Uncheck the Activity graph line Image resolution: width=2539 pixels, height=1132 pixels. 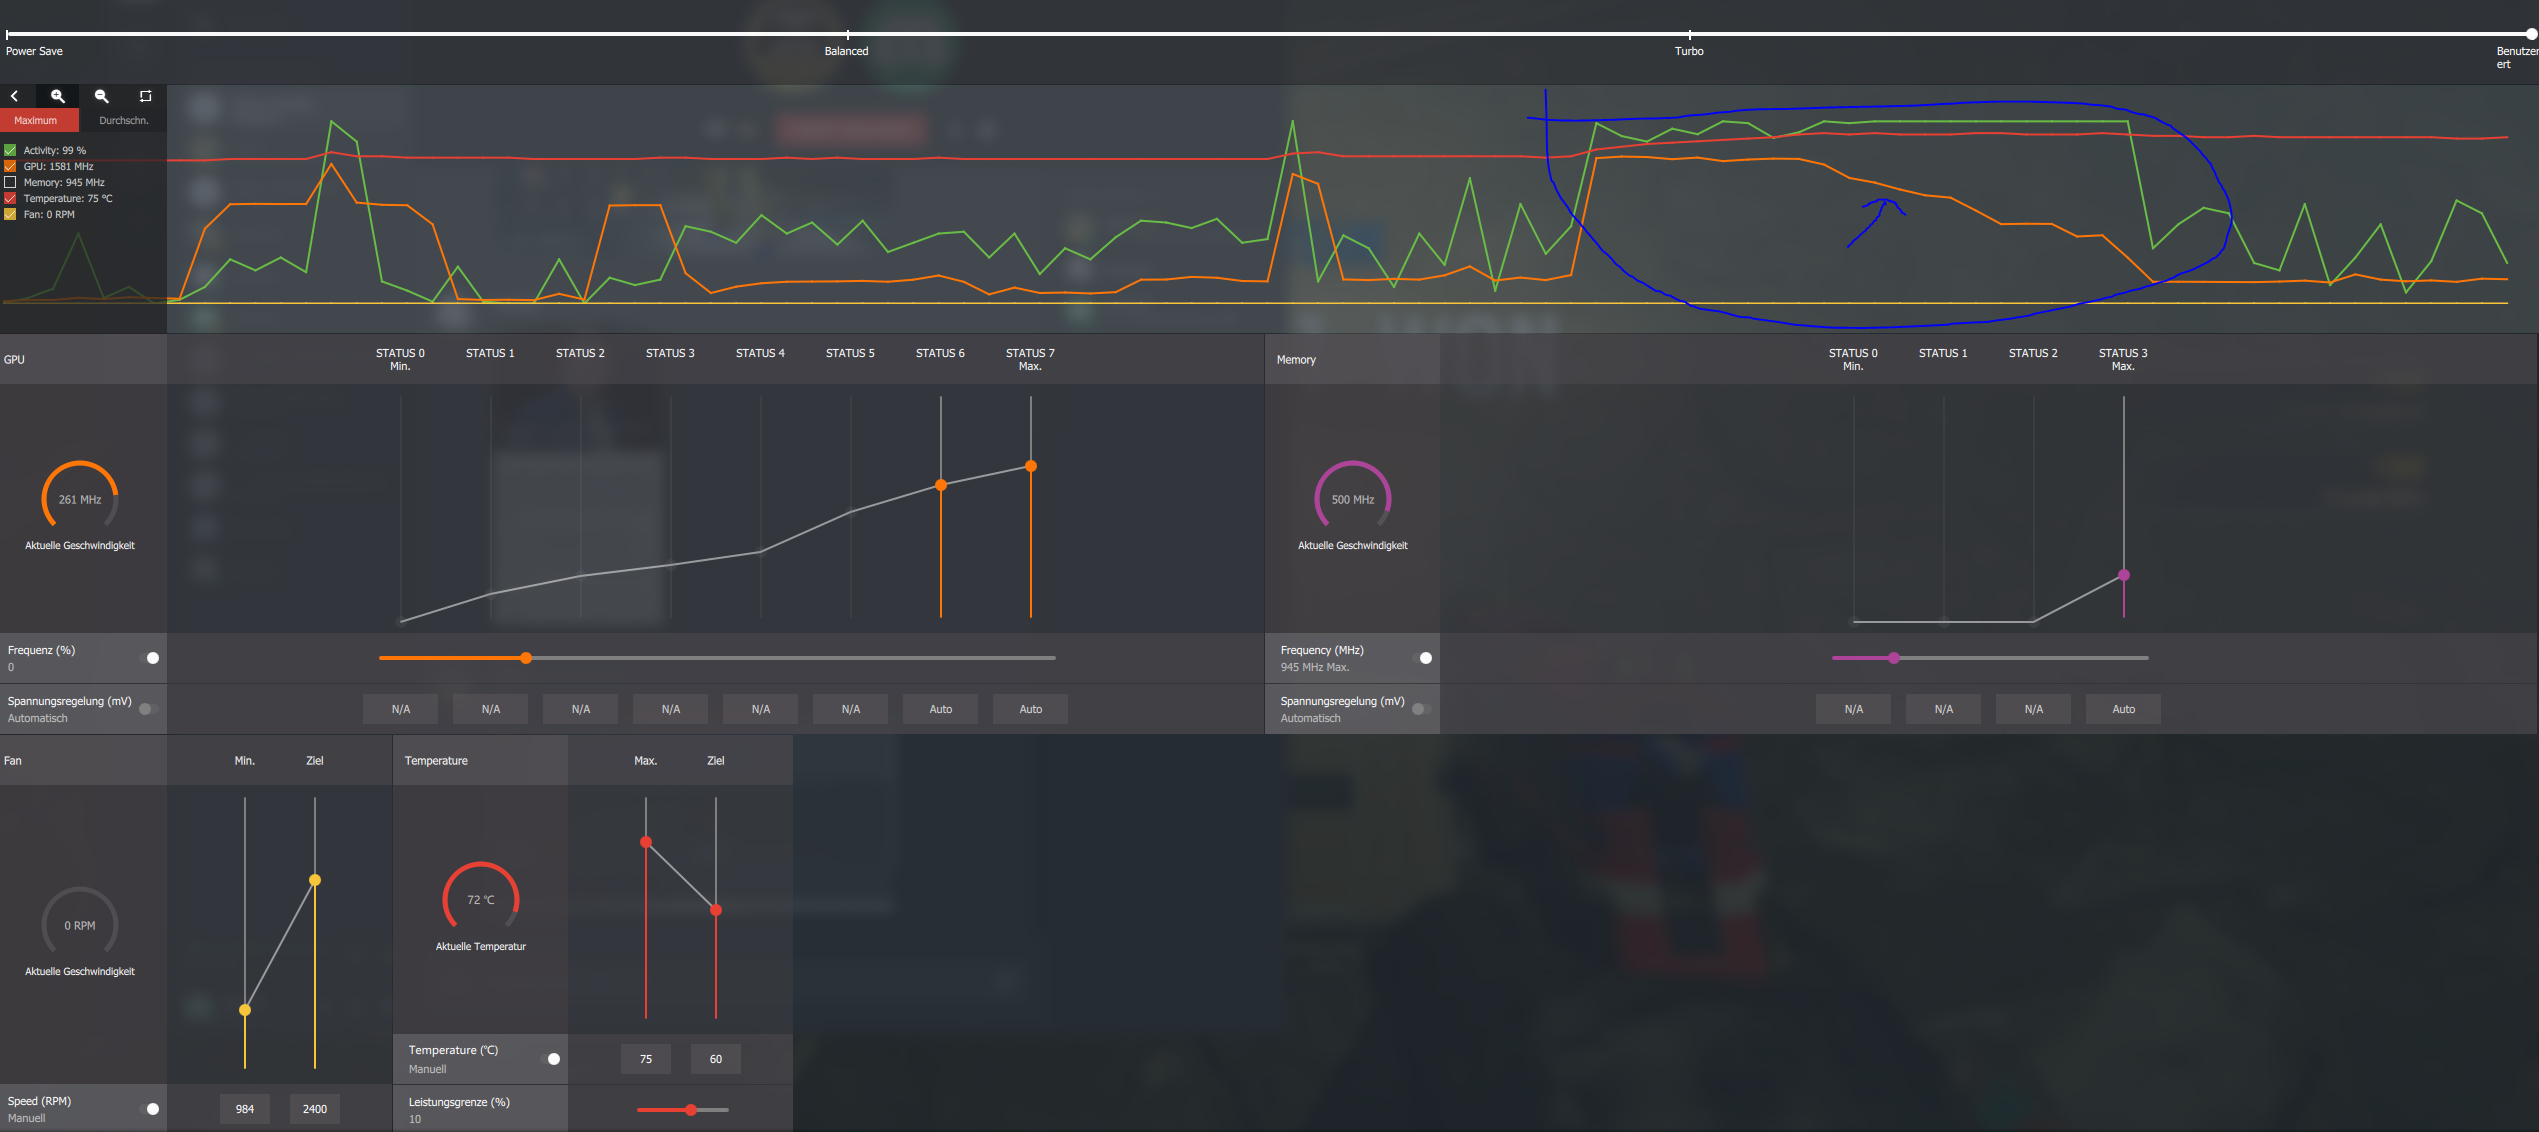point(10,150)
